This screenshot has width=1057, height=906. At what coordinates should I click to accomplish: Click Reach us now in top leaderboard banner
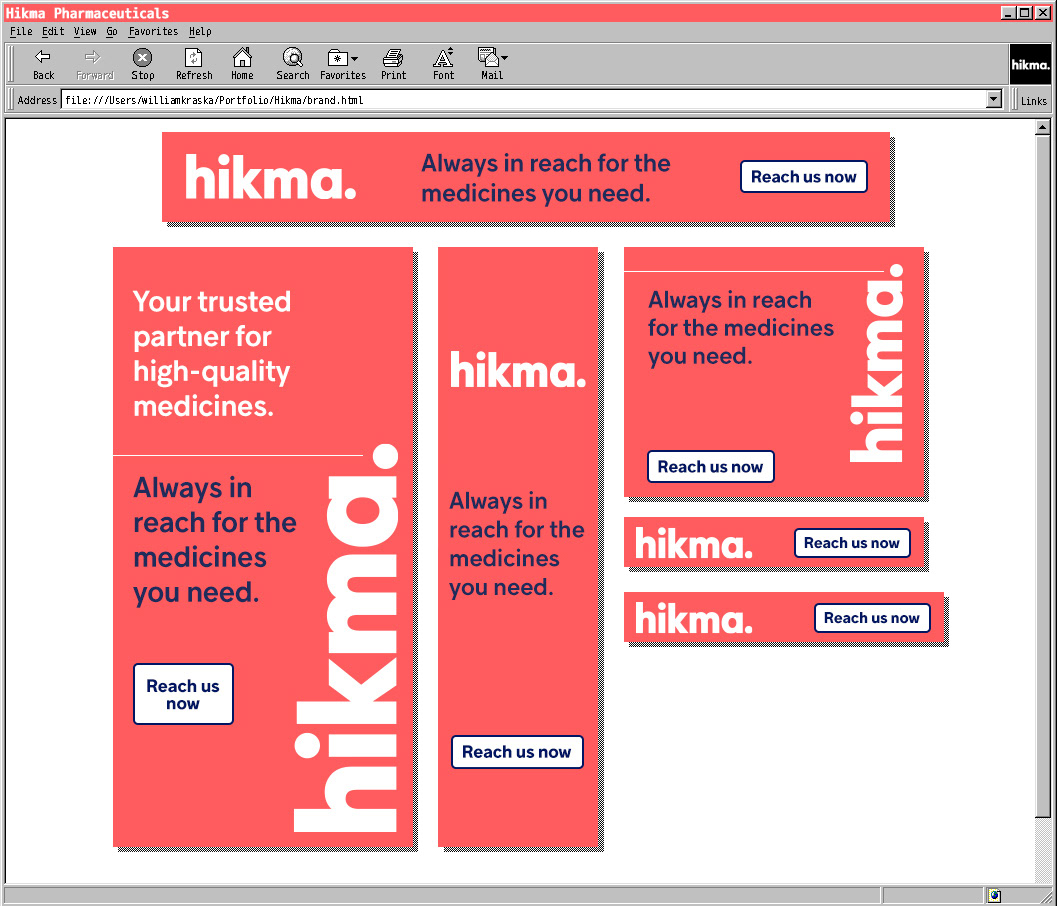804,177
